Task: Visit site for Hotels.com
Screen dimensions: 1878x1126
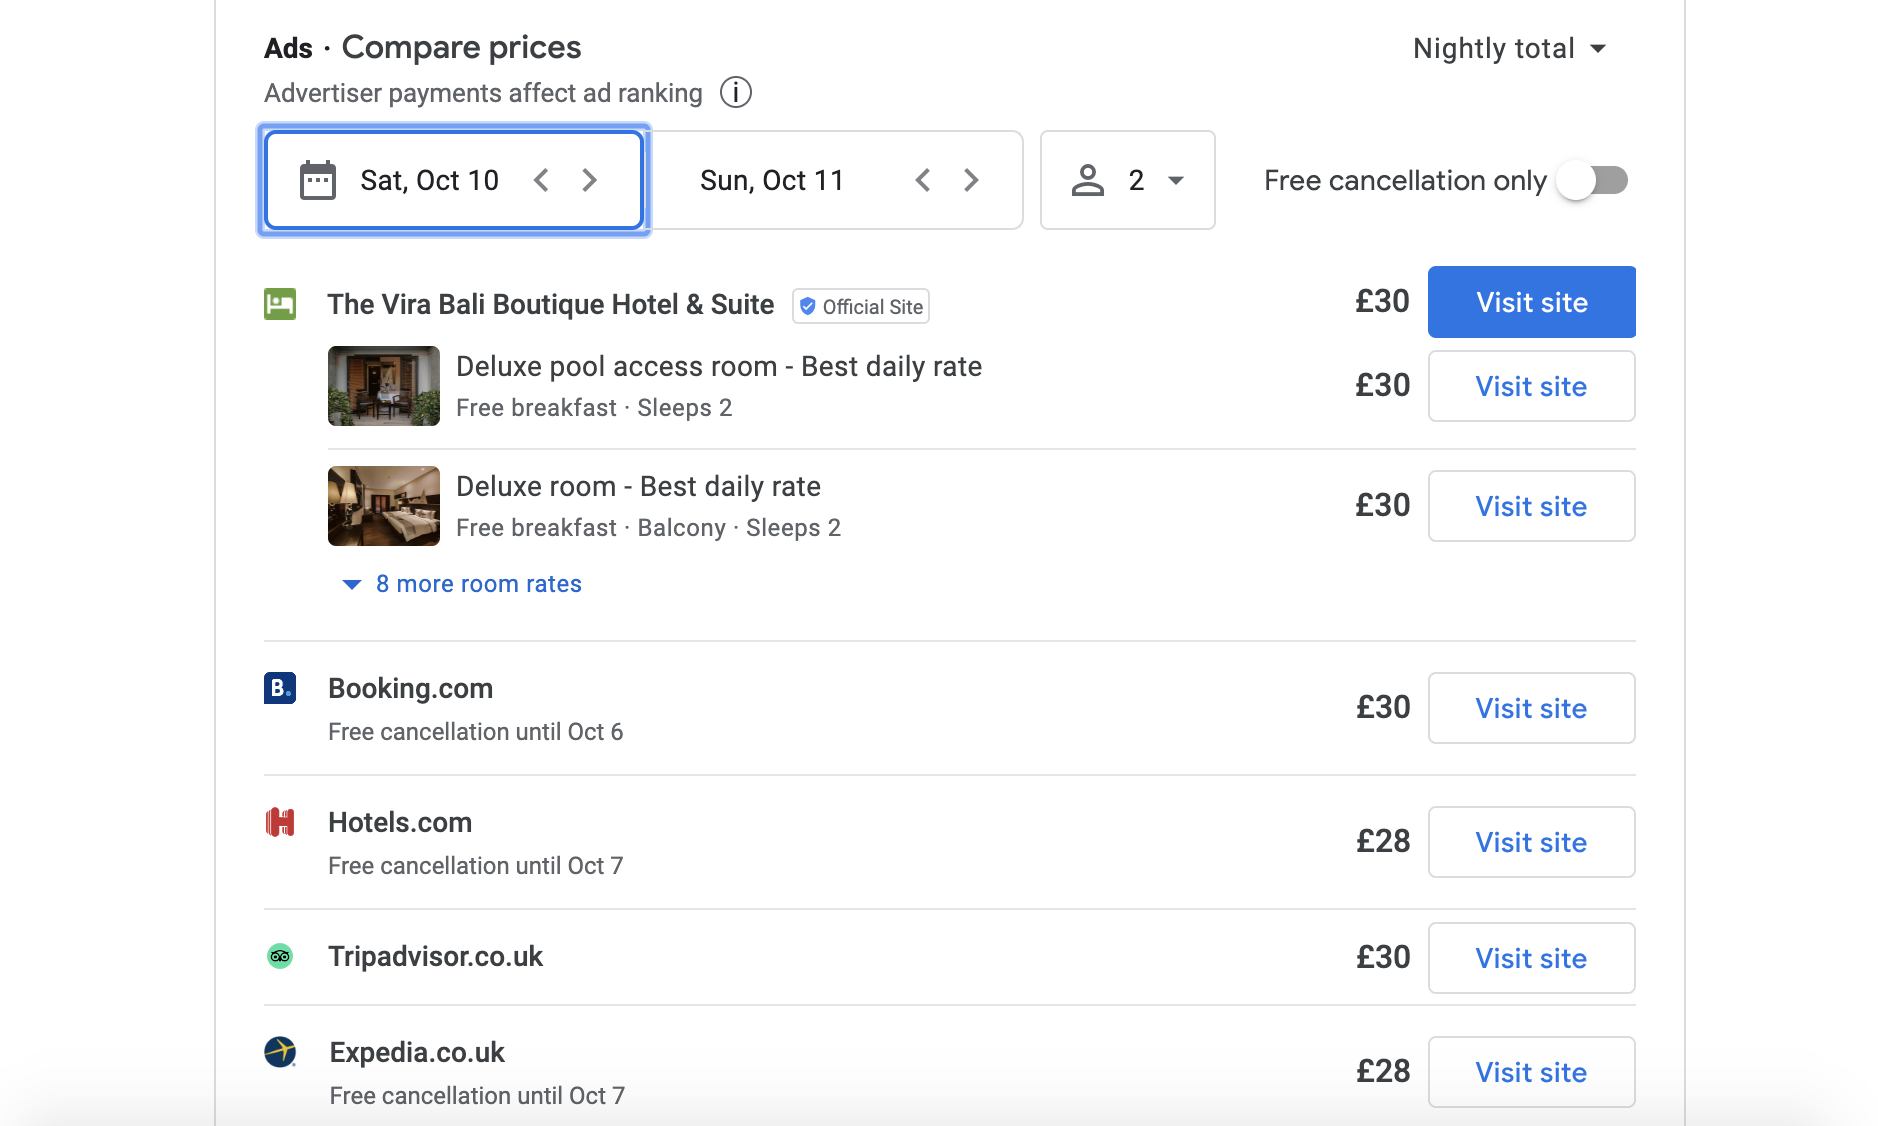Action: click(x=1532, y=842)
